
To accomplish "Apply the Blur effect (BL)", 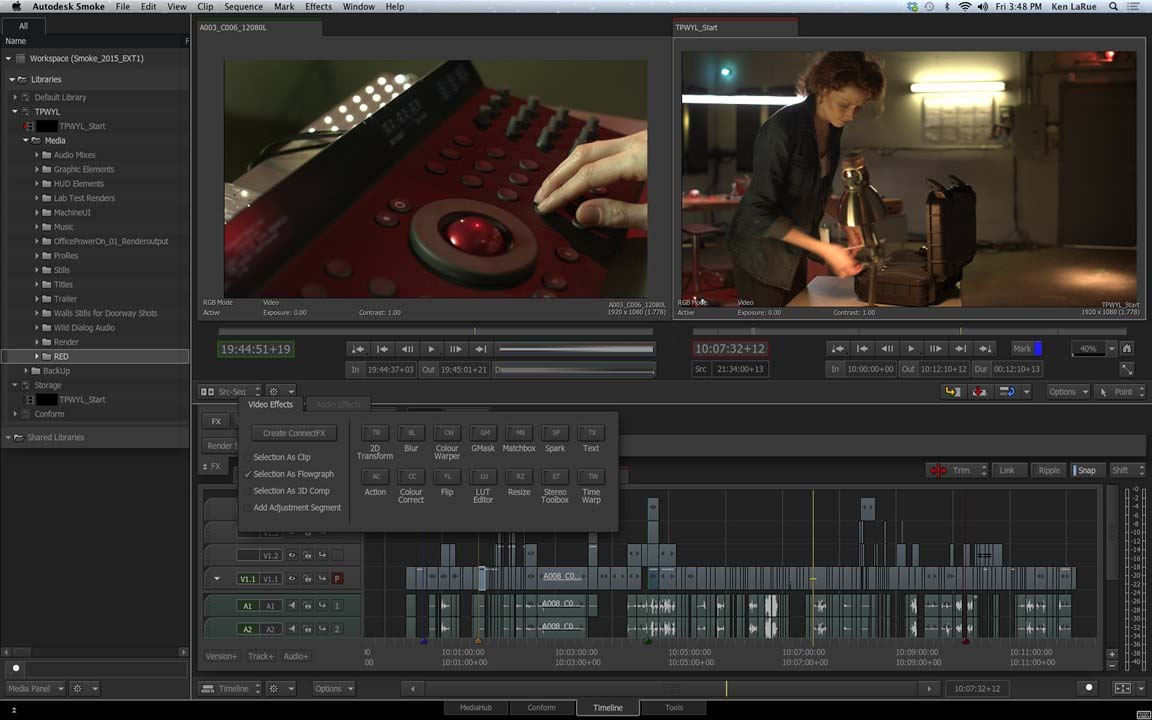I will point(411,433).
